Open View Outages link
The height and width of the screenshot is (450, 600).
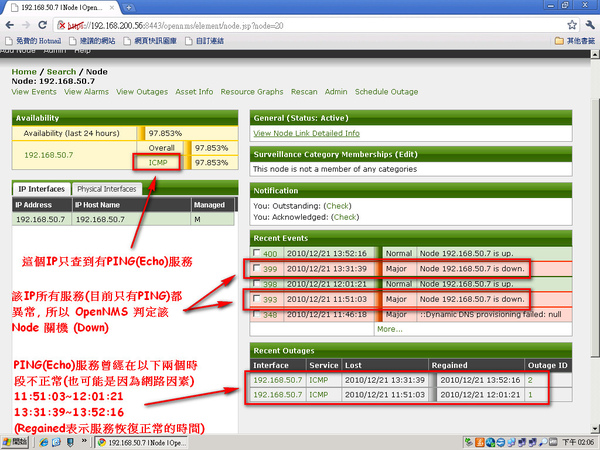tap(142, 92)
